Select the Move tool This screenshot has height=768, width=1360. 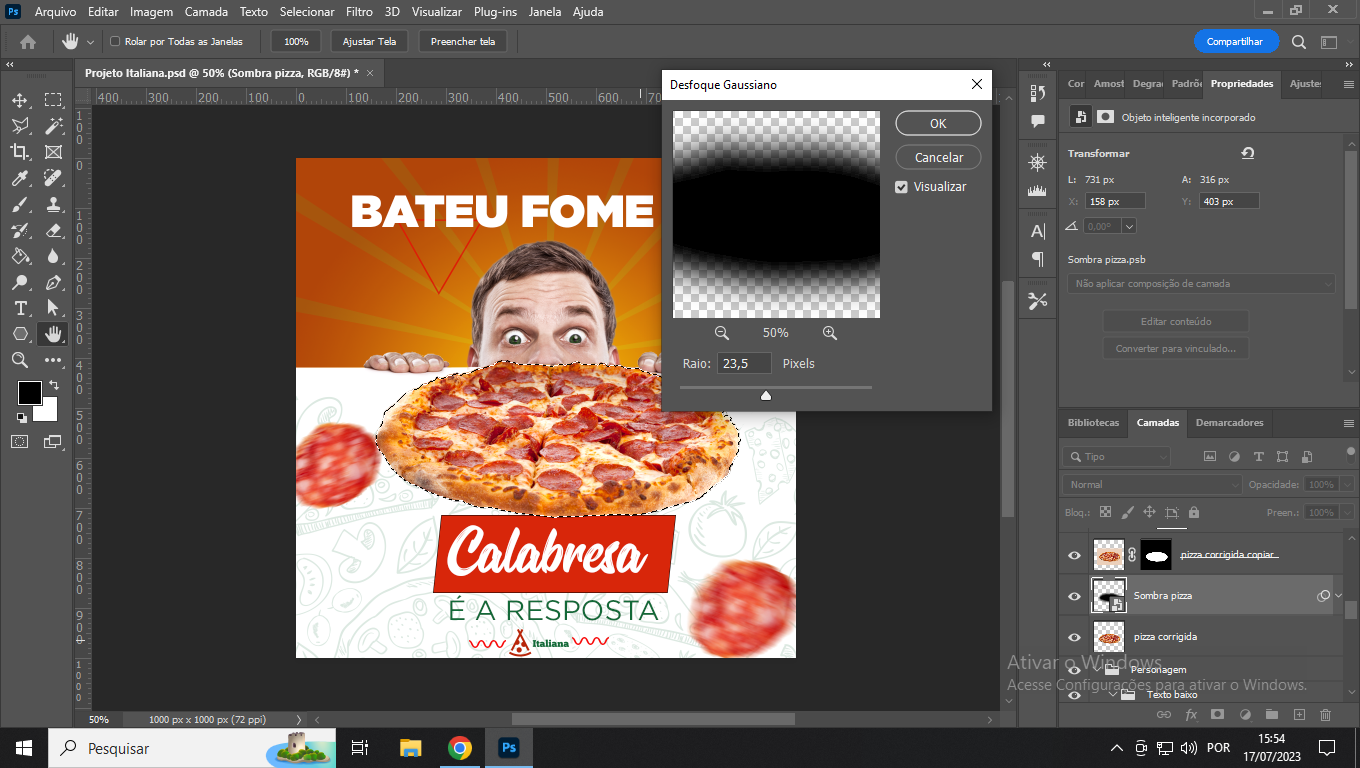point(20,100)
